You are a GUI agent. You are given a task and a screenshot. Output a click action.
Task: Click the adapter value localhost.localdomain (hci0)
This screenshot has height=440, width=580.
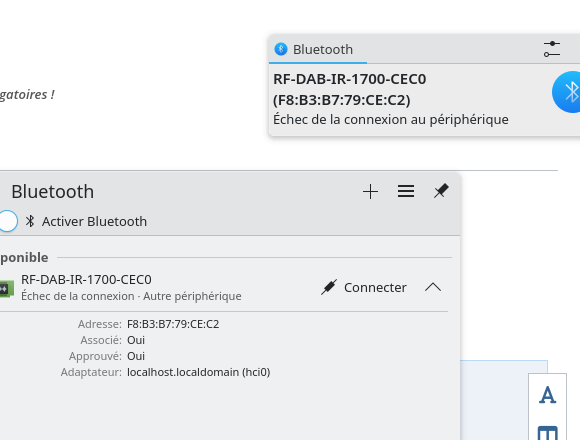click(199, 372)
